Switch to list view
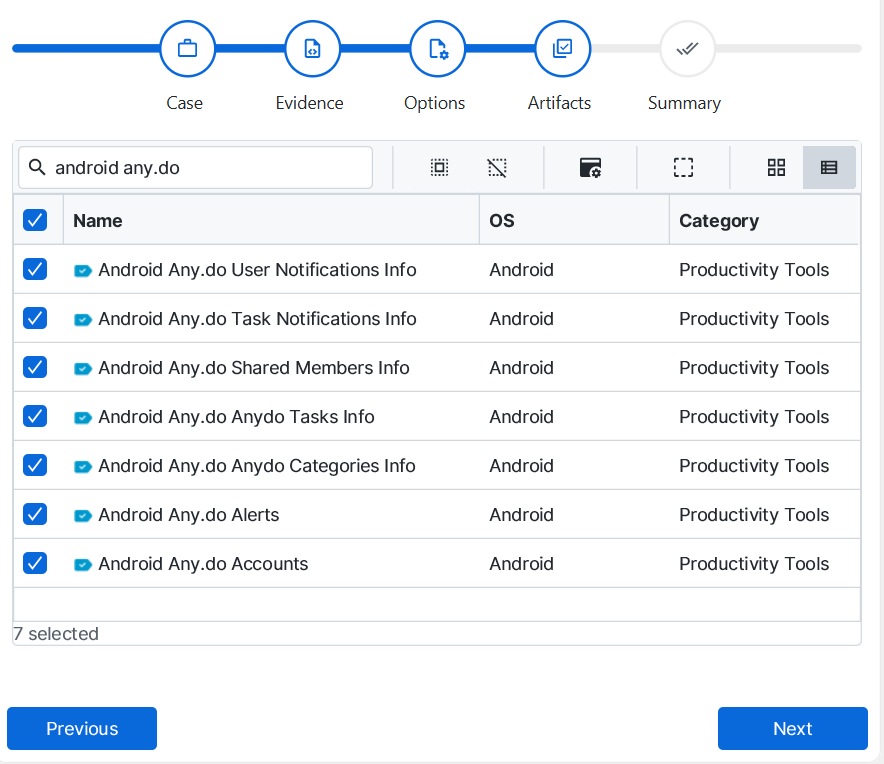 829,168
